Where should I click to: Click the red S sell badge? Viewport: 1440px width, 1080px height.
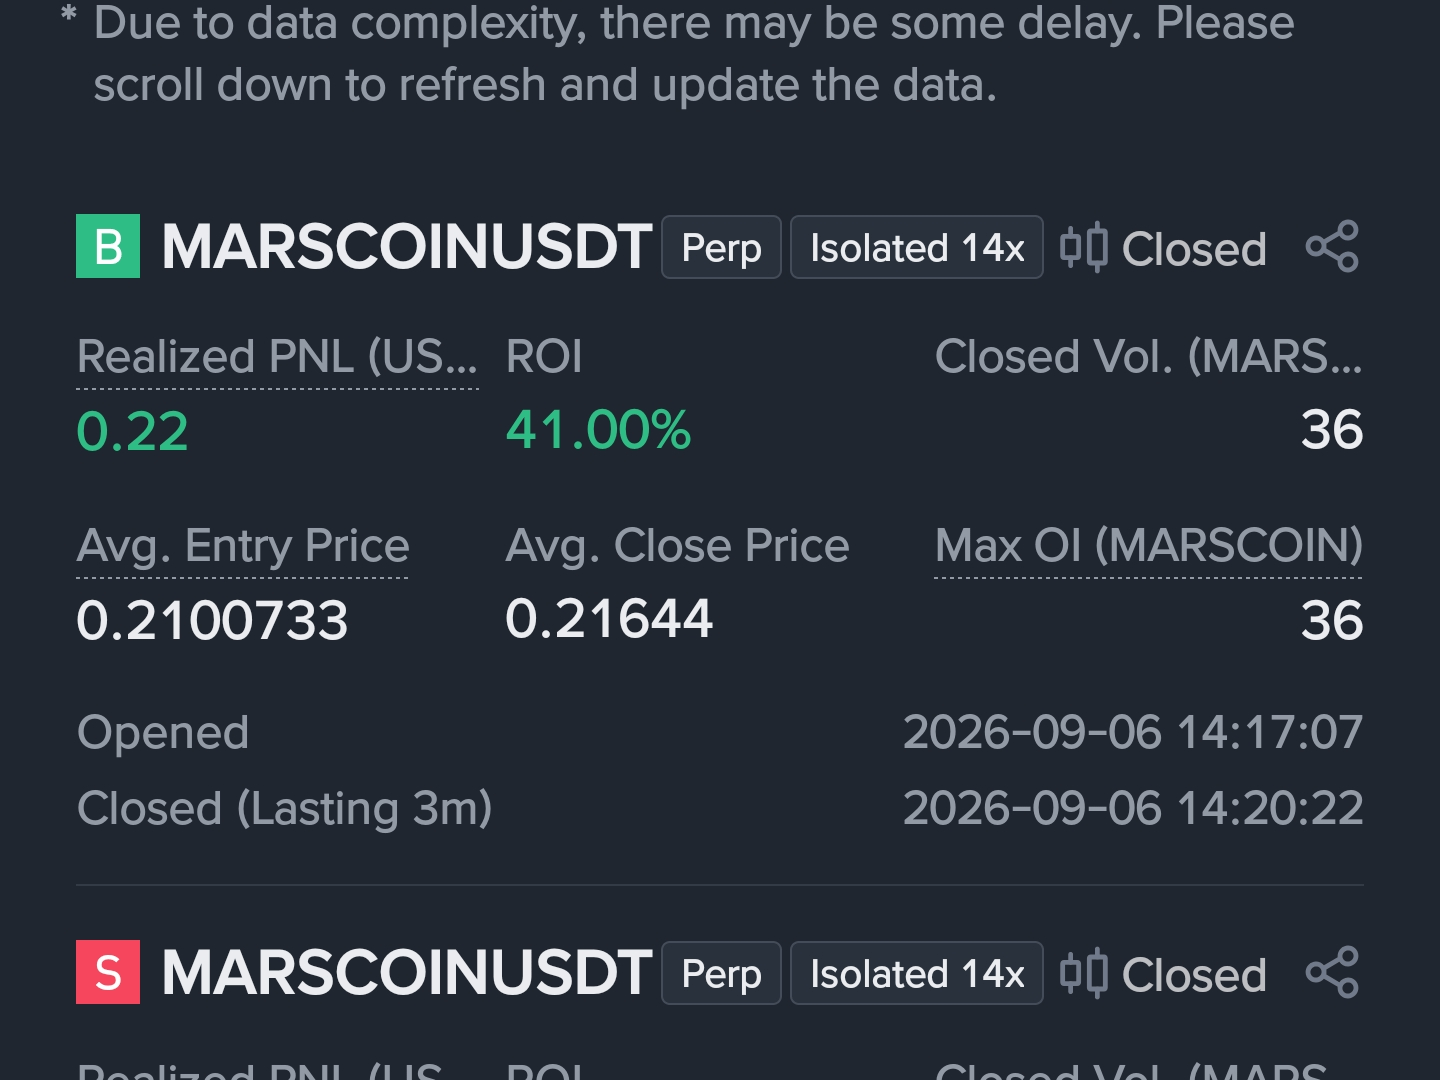tap(108, 972)
